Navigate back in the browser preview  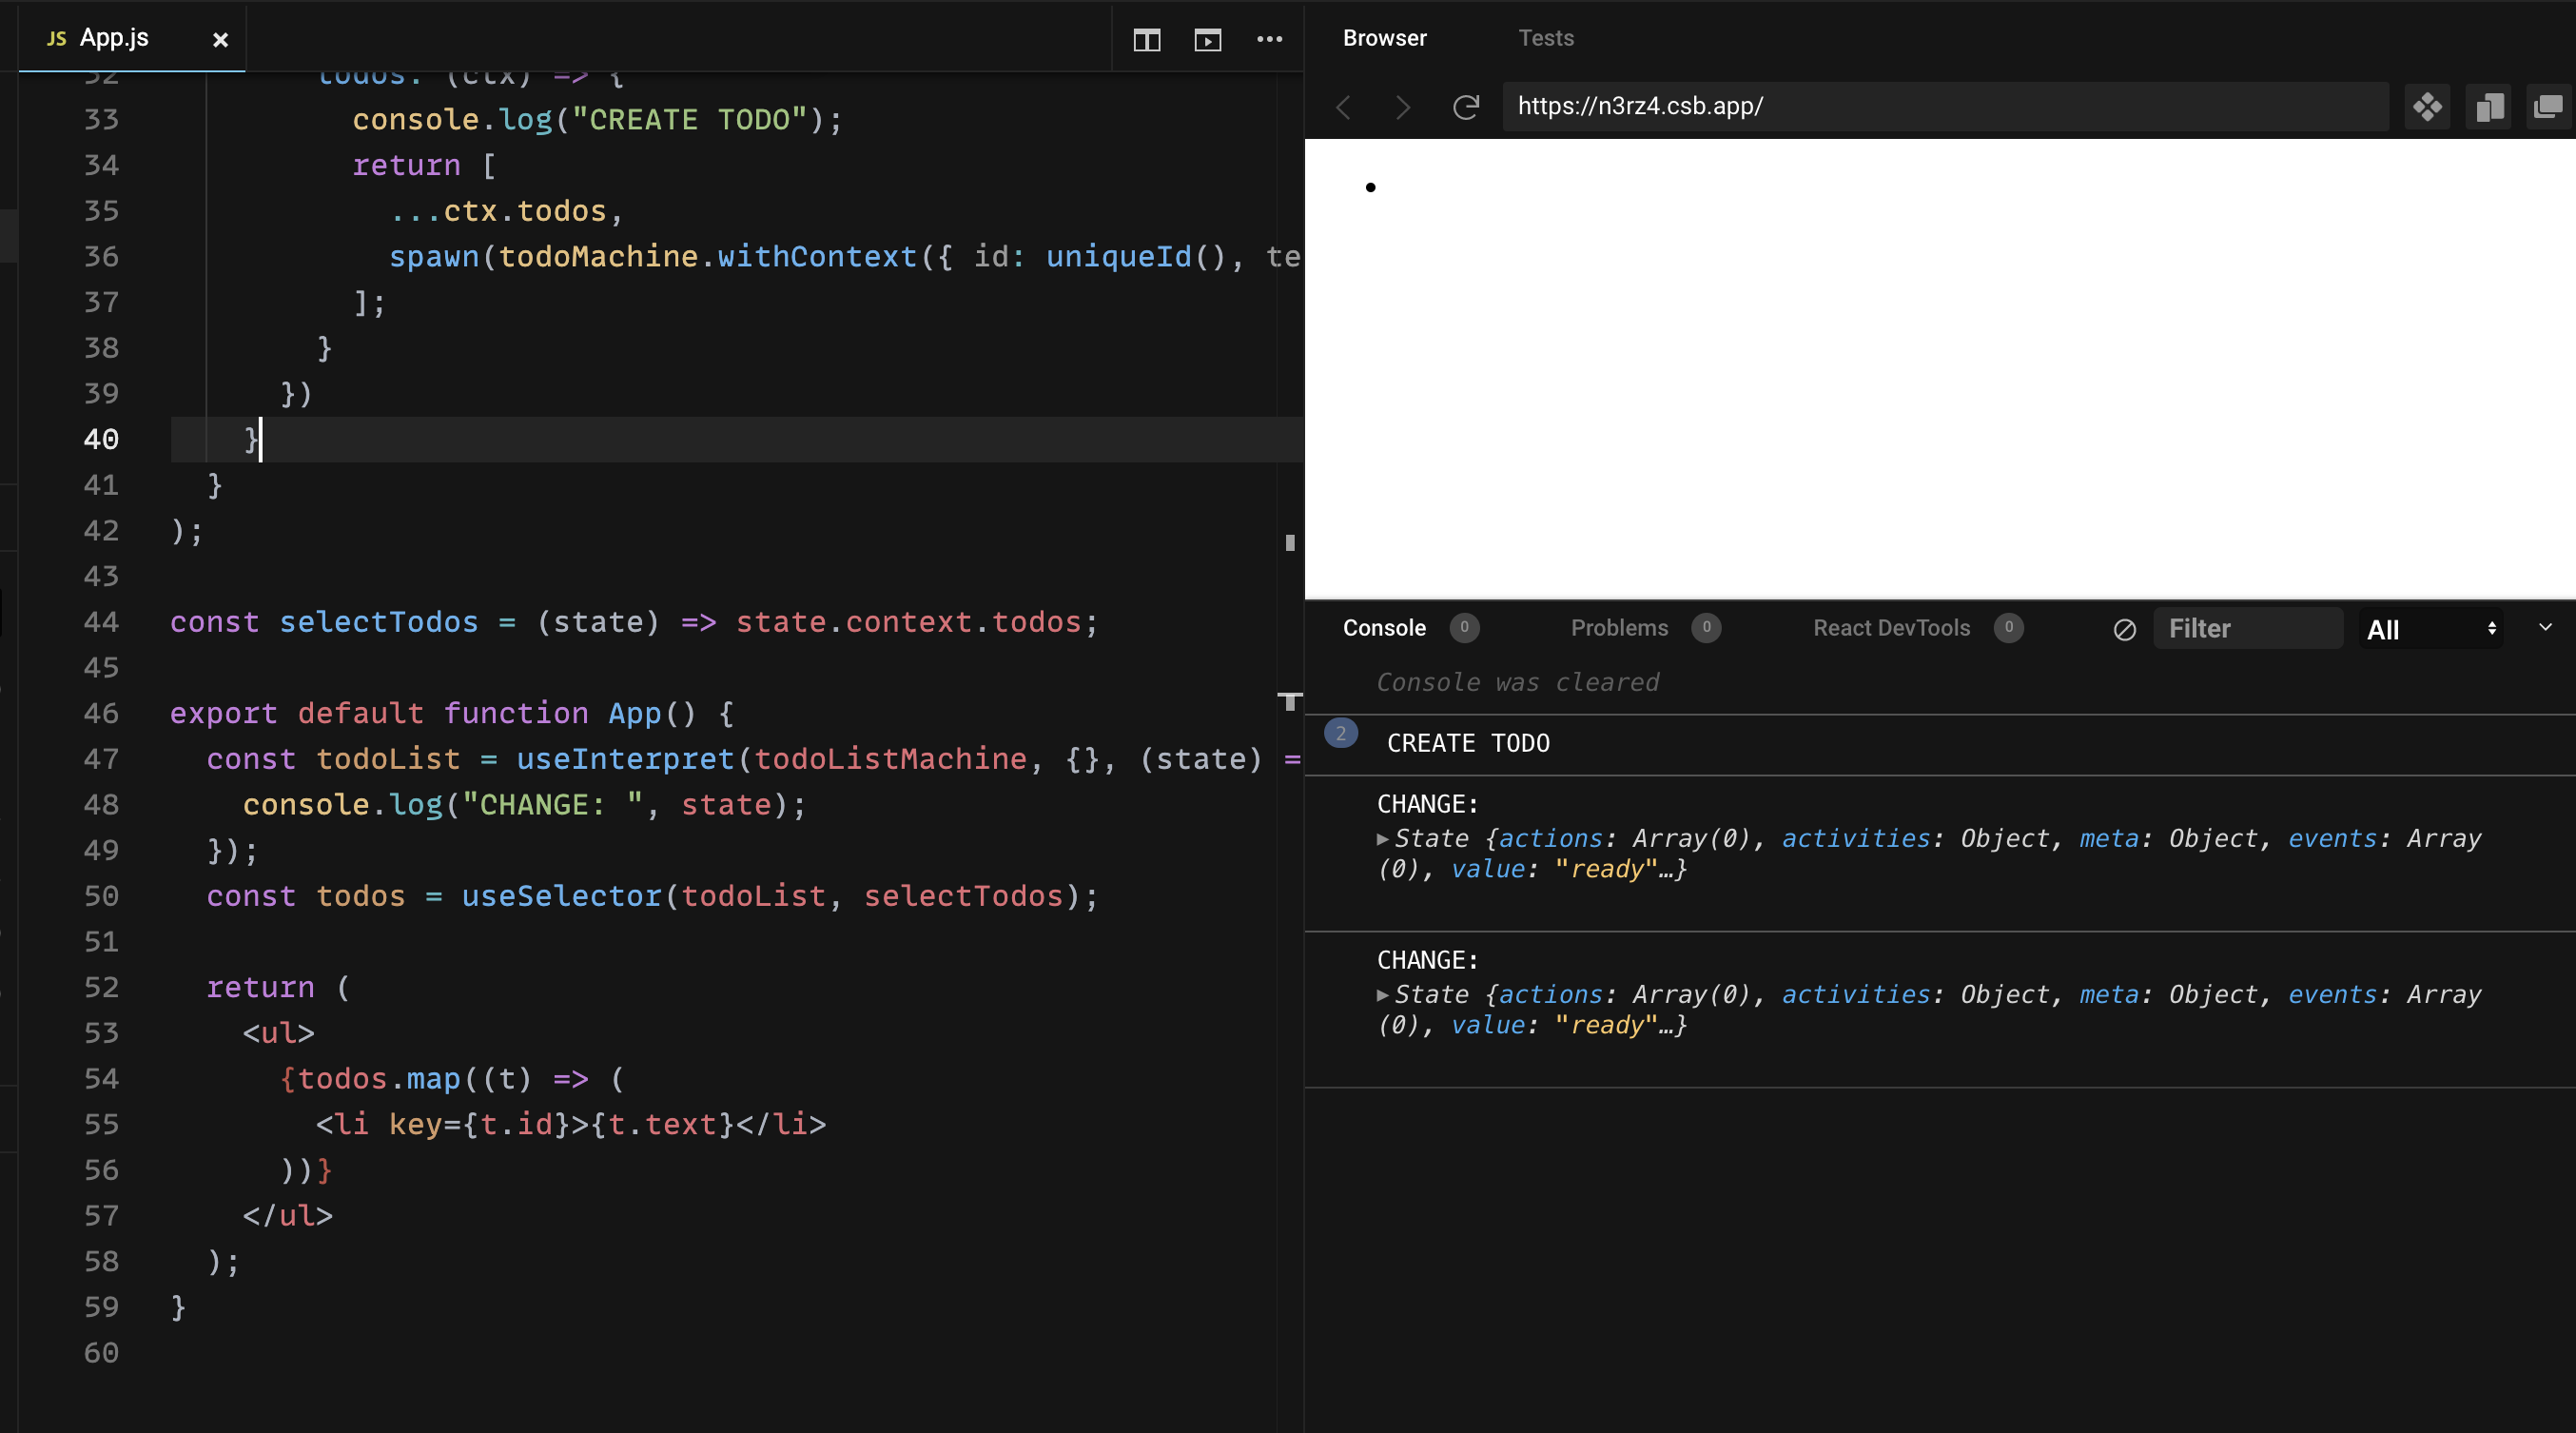point(1344,107)
